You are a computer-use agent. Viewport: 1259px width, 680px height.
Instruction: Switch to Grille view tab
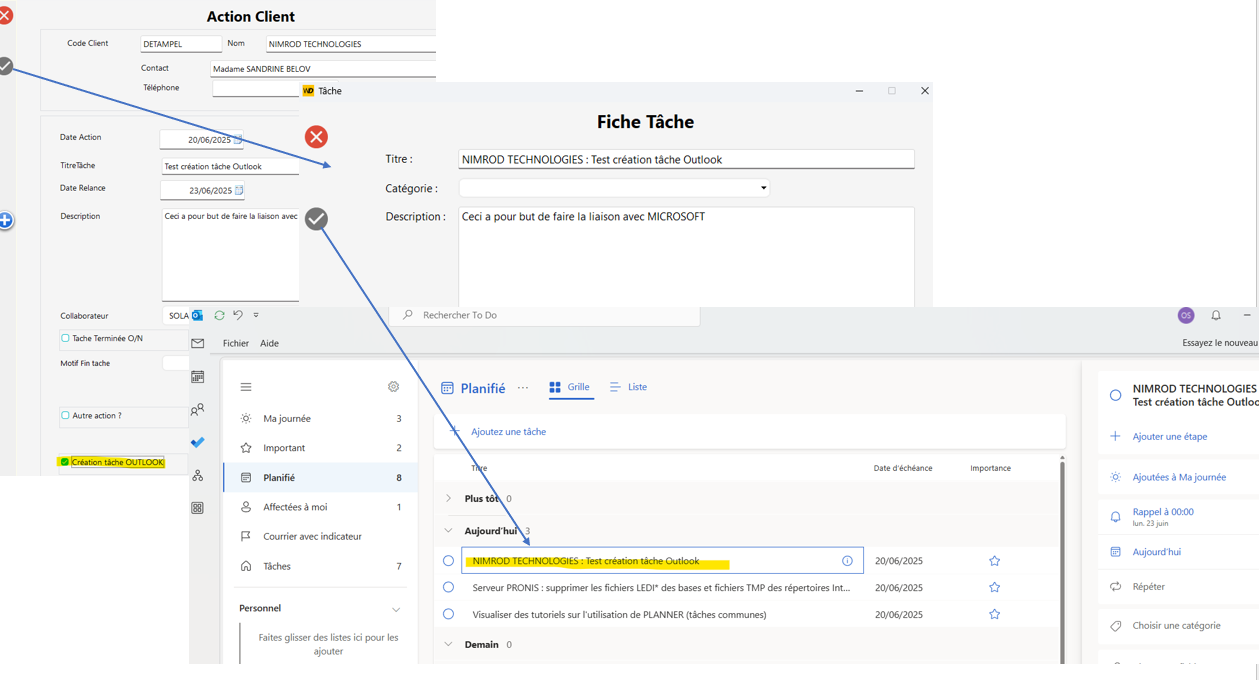click(569, 387)
